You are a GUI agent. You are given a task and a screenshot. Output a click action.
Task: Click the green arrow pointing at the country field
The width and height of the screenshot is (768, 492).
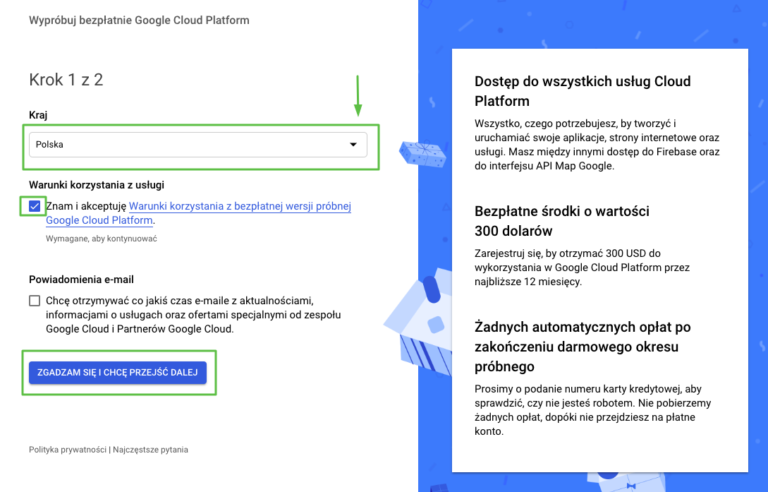point(358,98)
